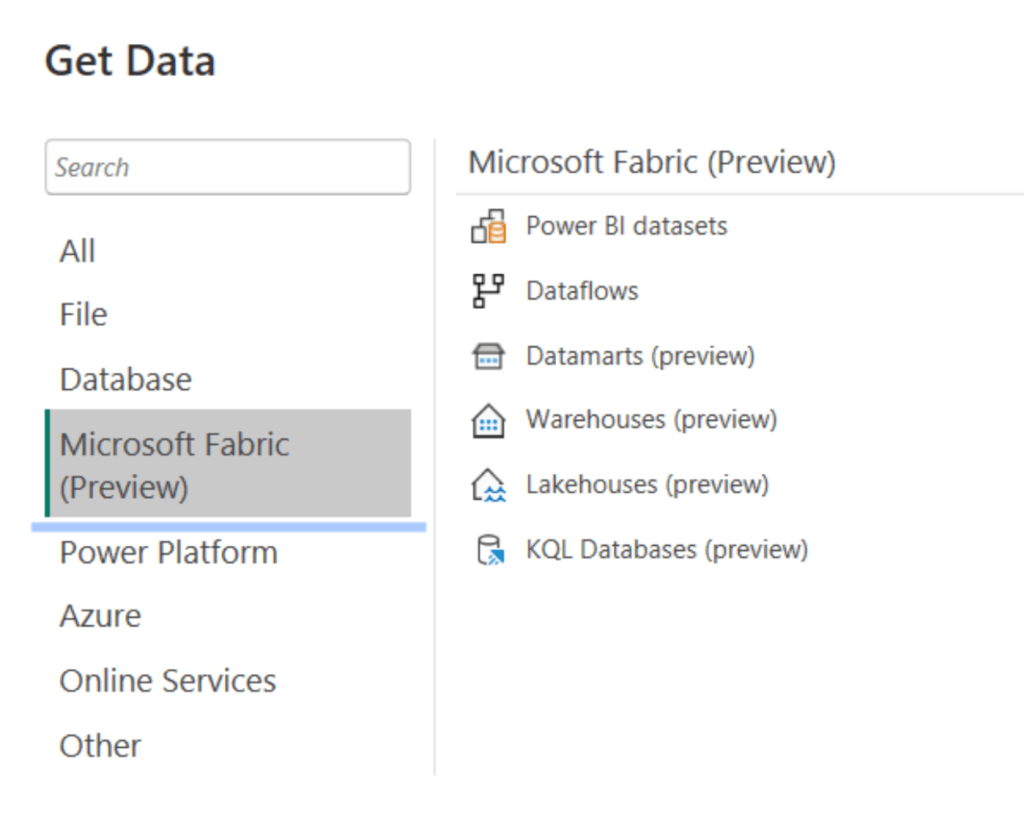Click inside the Search field
Screen dimensions: 1024x819
click(227, 167)
